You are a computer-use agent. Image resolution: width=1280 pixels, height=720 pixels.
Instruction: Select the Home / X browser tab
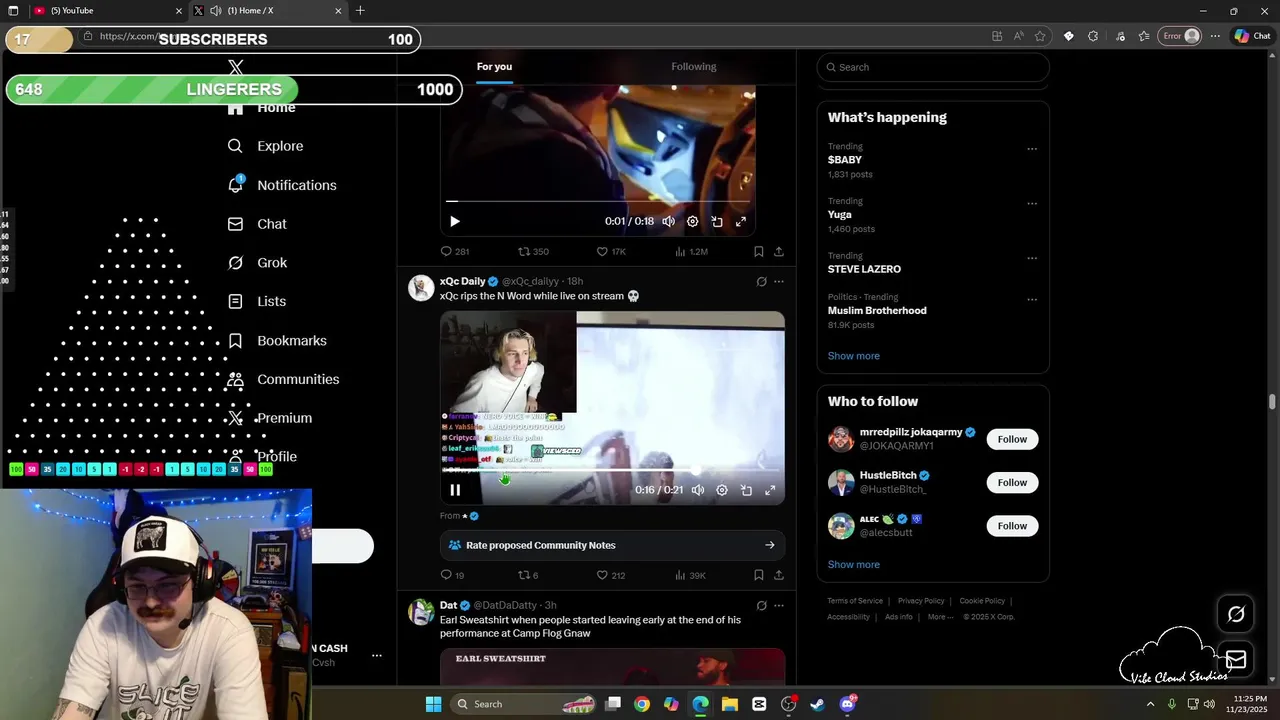click(x=268, y=11)
